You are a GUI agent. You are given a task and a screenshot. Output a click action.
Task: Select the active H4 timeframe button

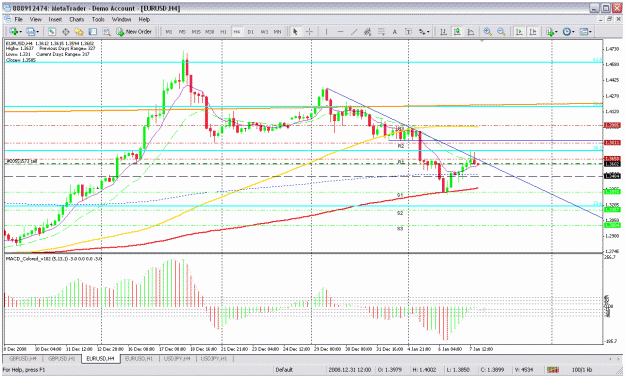click(237, 32)
